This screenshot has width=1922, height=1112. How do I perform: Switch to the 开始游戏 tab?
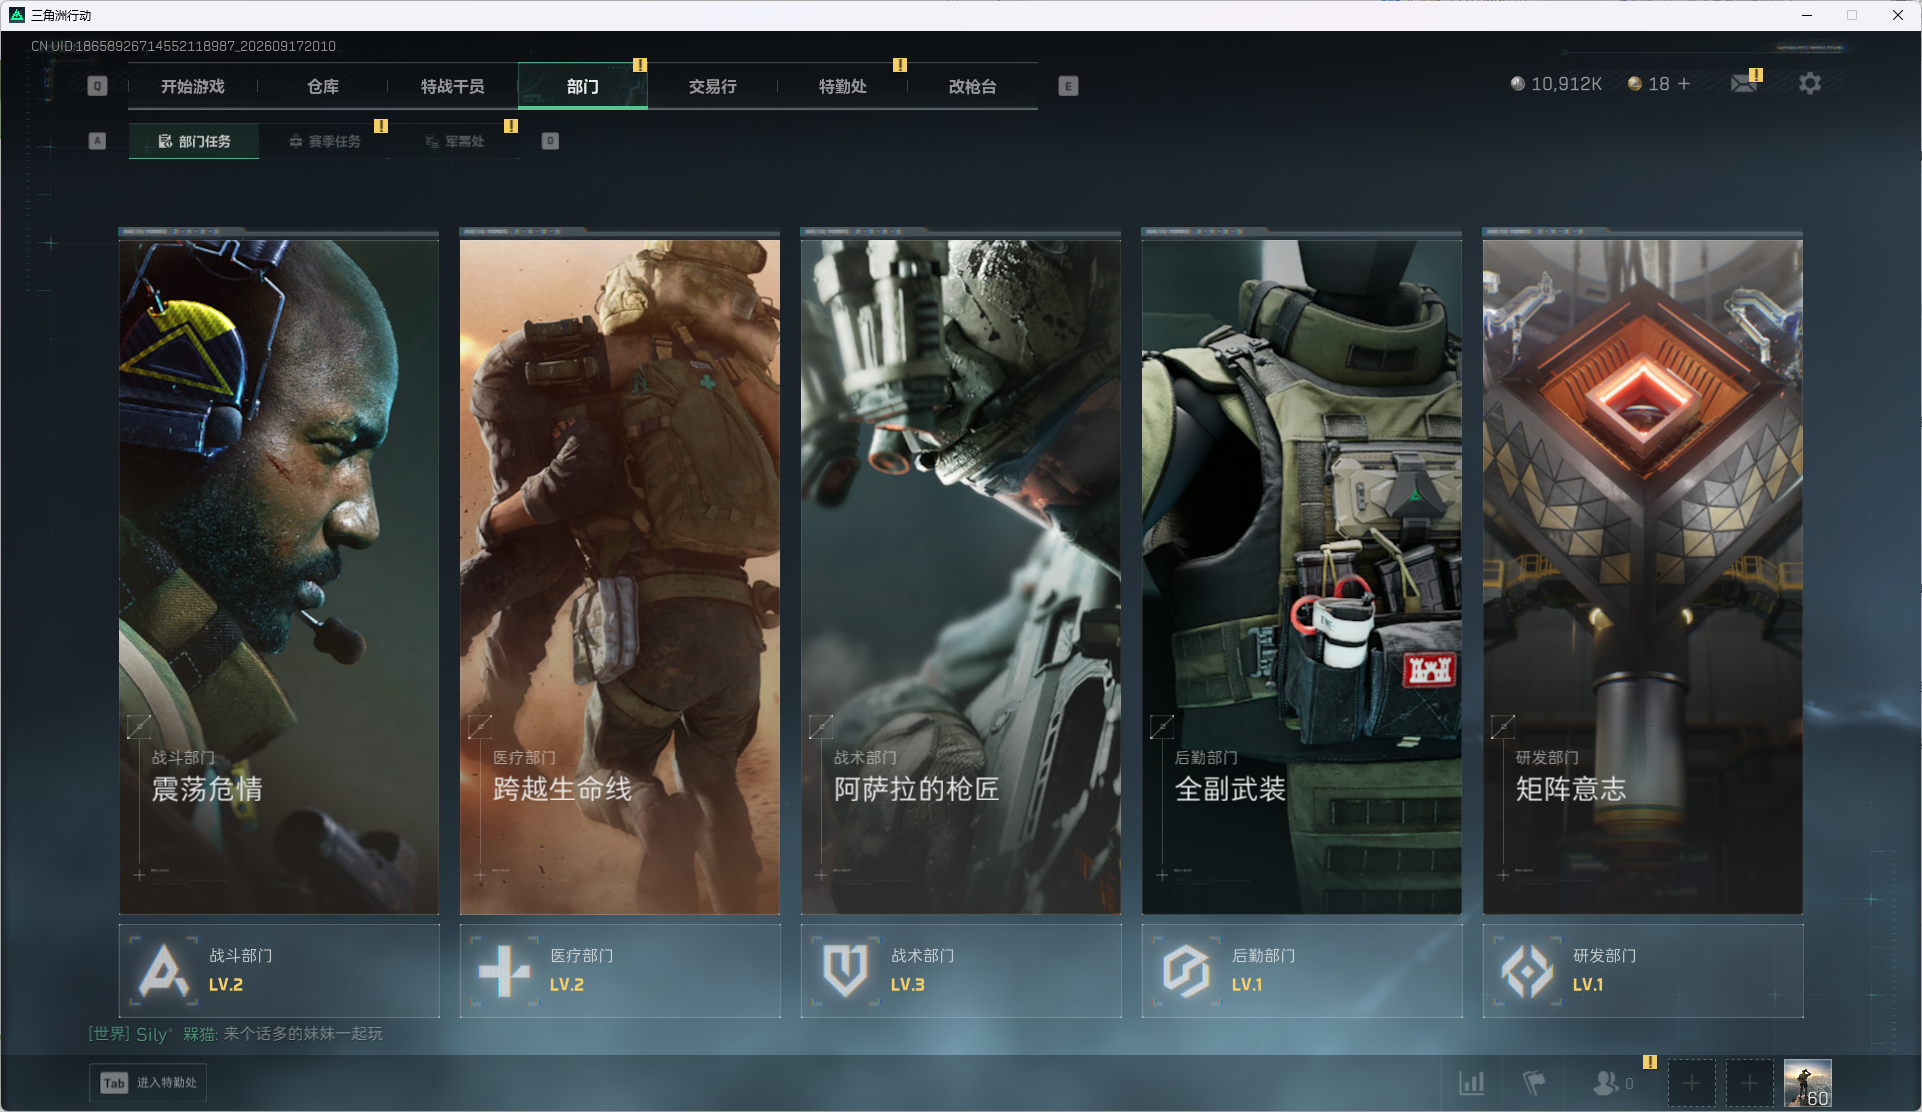pos(193,86)
